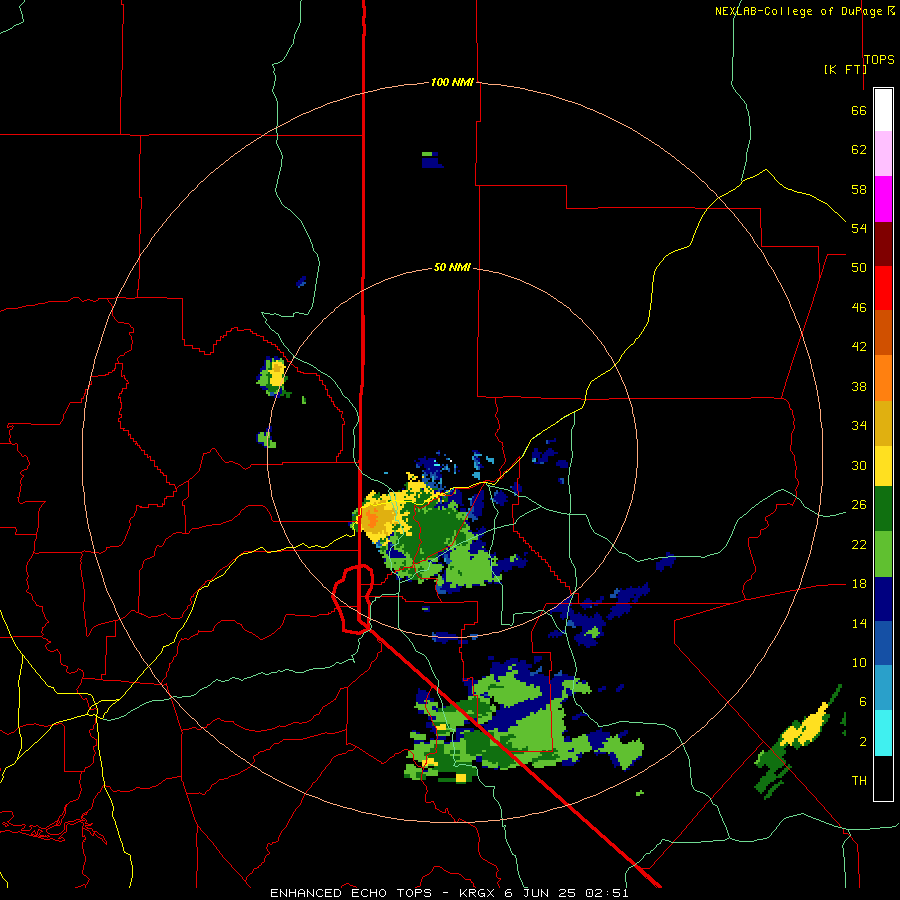Click the "6 JUN 25" date in caption

click(541, 893)
